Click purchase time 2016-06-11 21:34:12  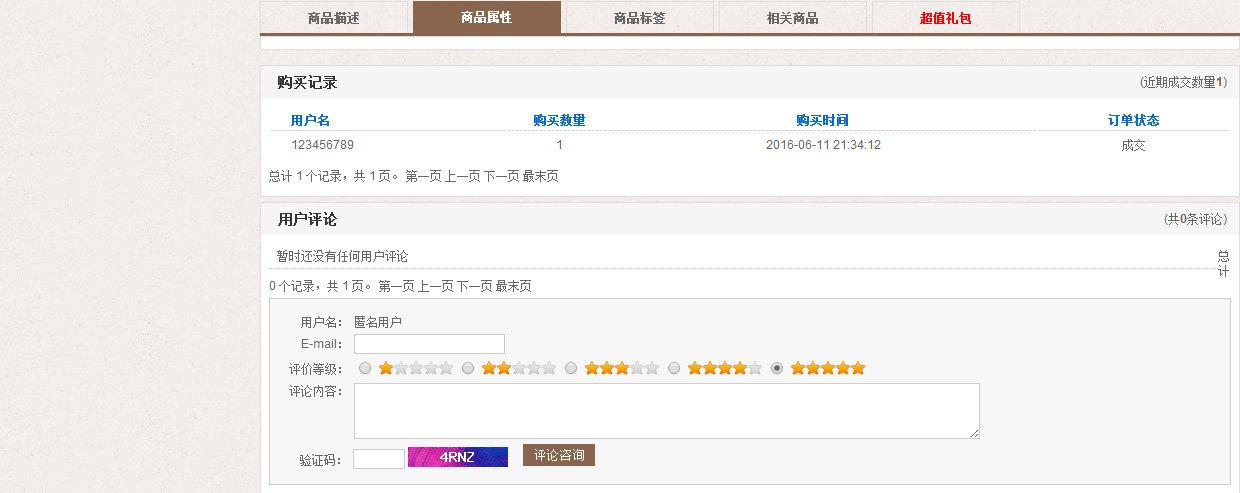click(823, 145)
